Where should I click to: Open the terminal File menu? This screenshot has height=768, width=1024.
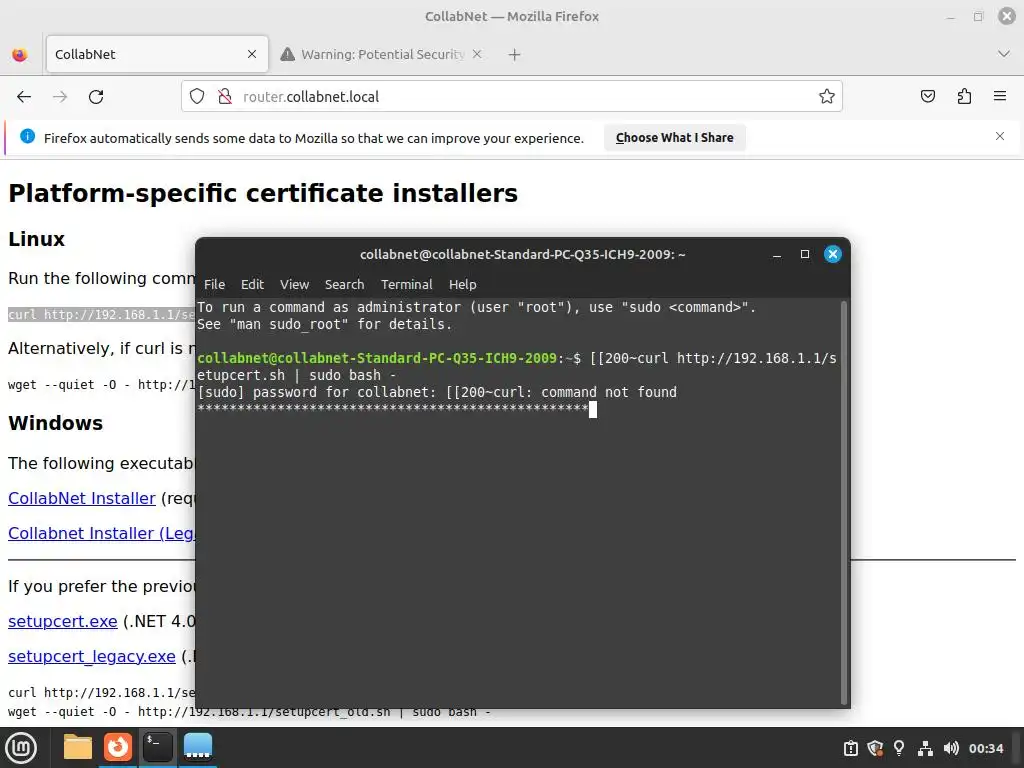click(x=214, y=285)
